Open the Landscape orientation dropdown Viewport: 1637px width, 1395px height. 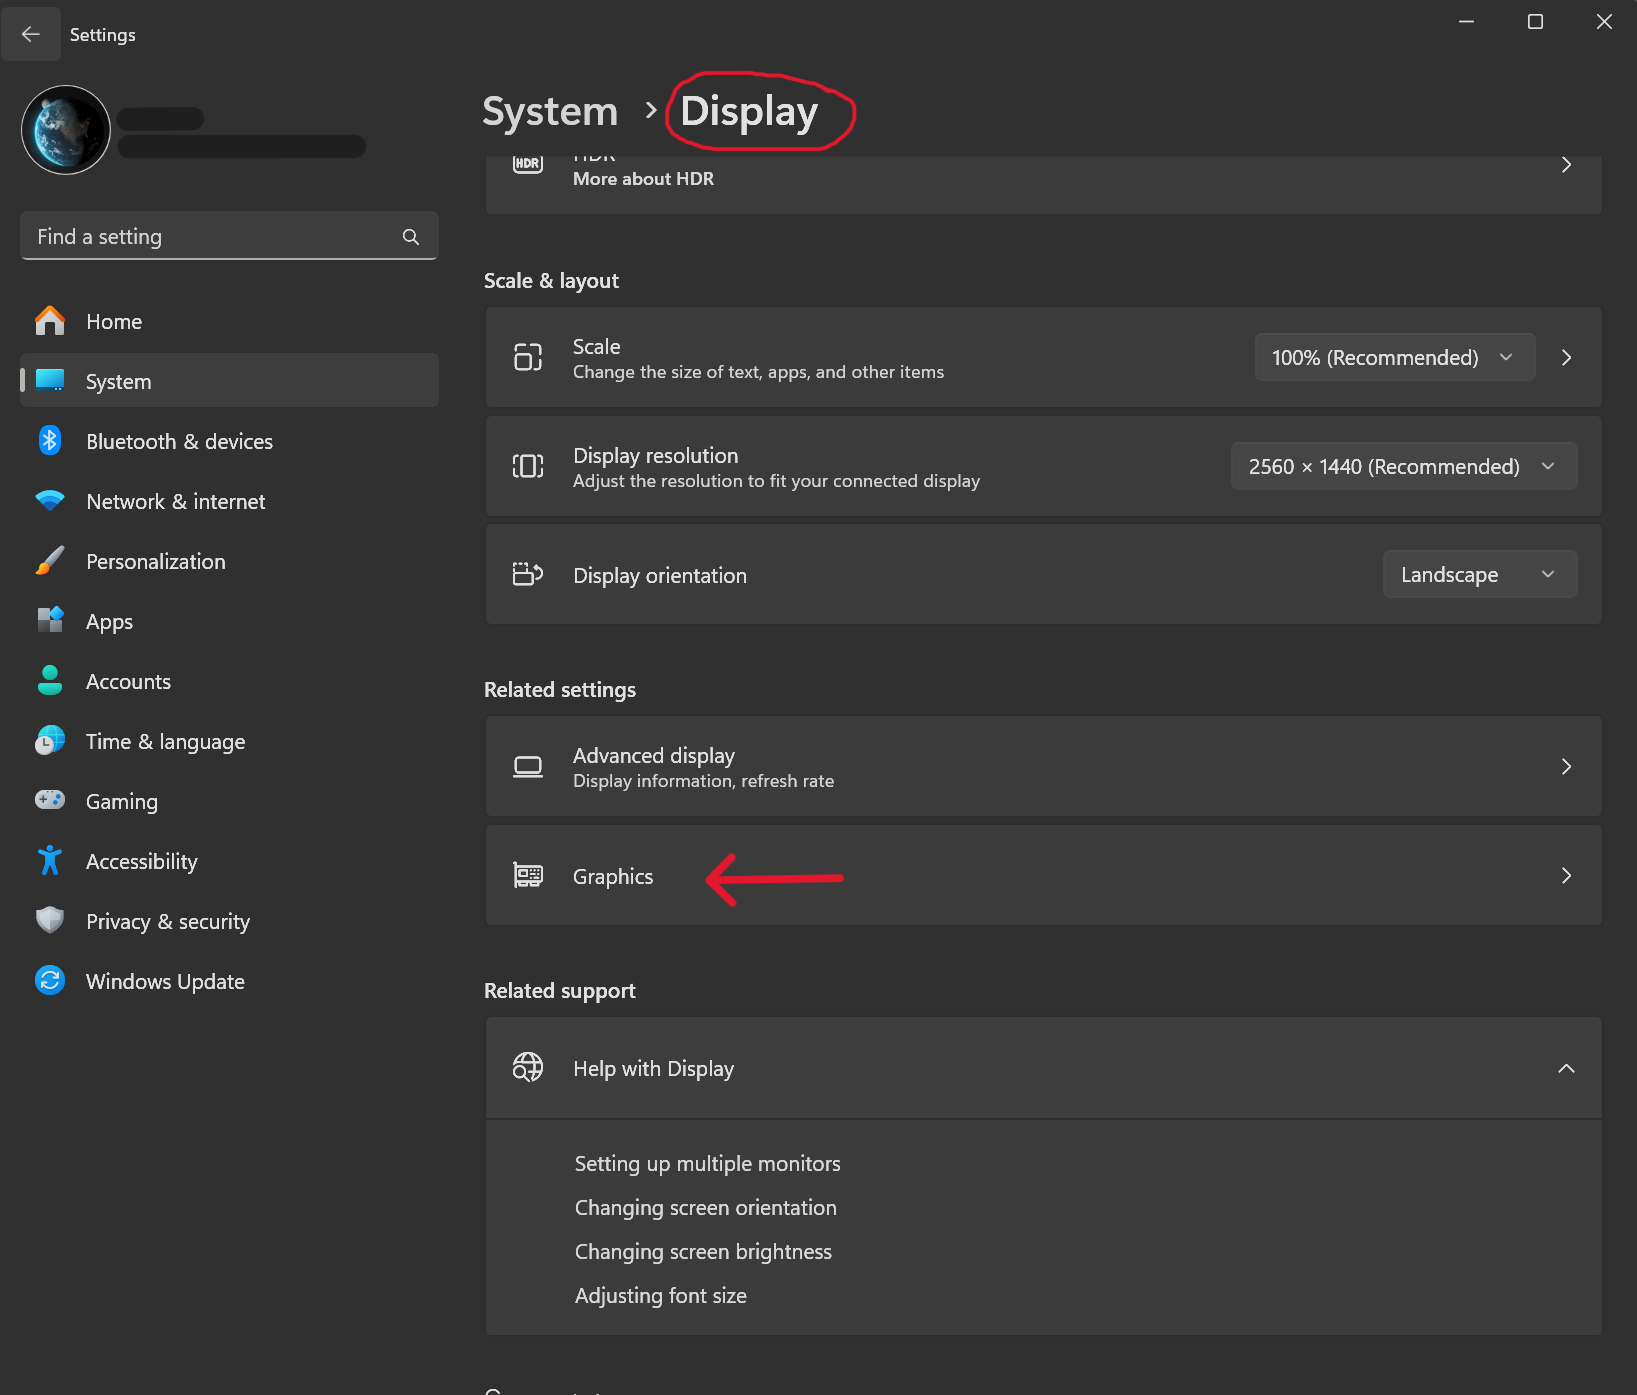1479,574
